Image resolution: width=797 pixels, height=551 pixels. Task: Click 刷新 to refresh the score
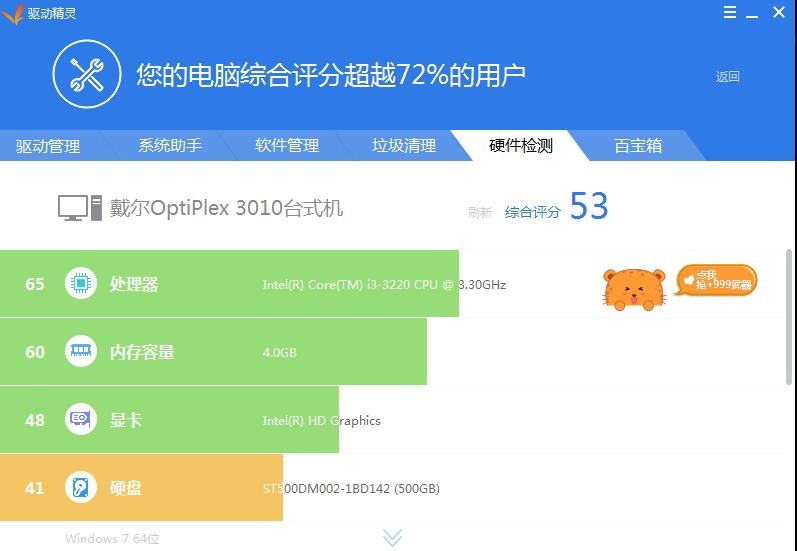(x=479, y=212)
